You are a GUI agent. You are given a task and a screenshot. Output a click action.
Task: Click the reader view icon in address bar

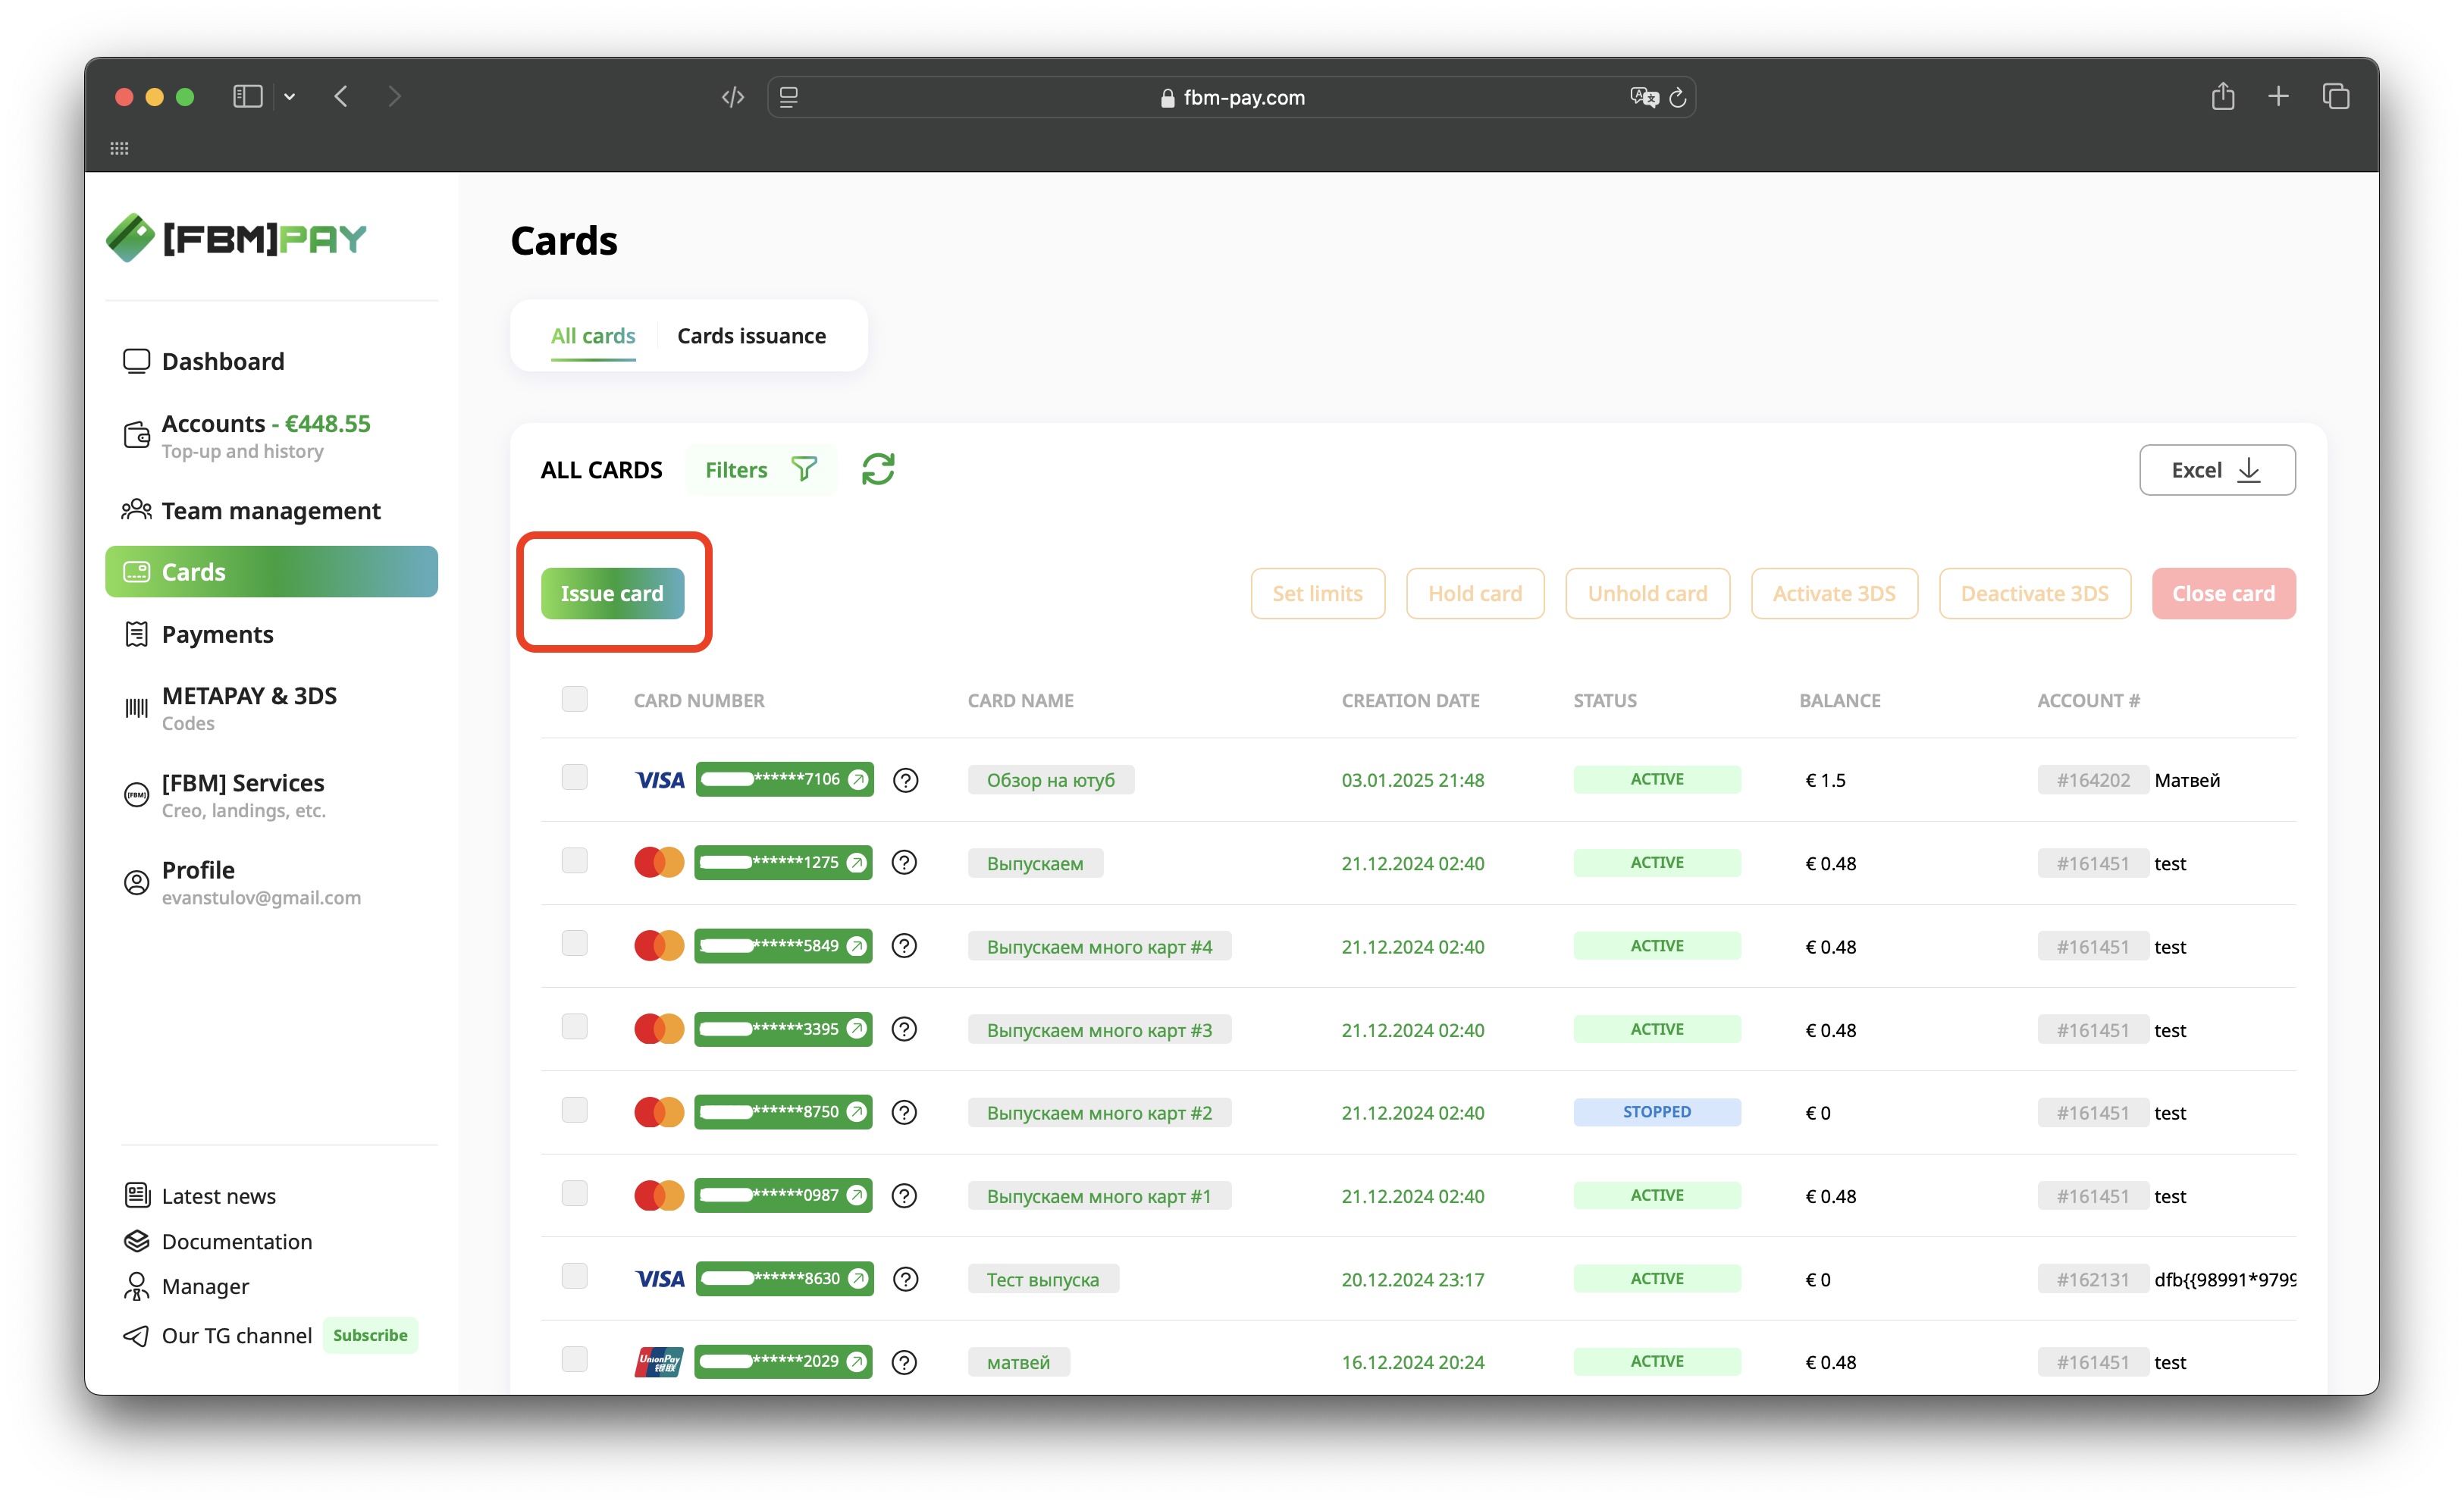point(788,97)
